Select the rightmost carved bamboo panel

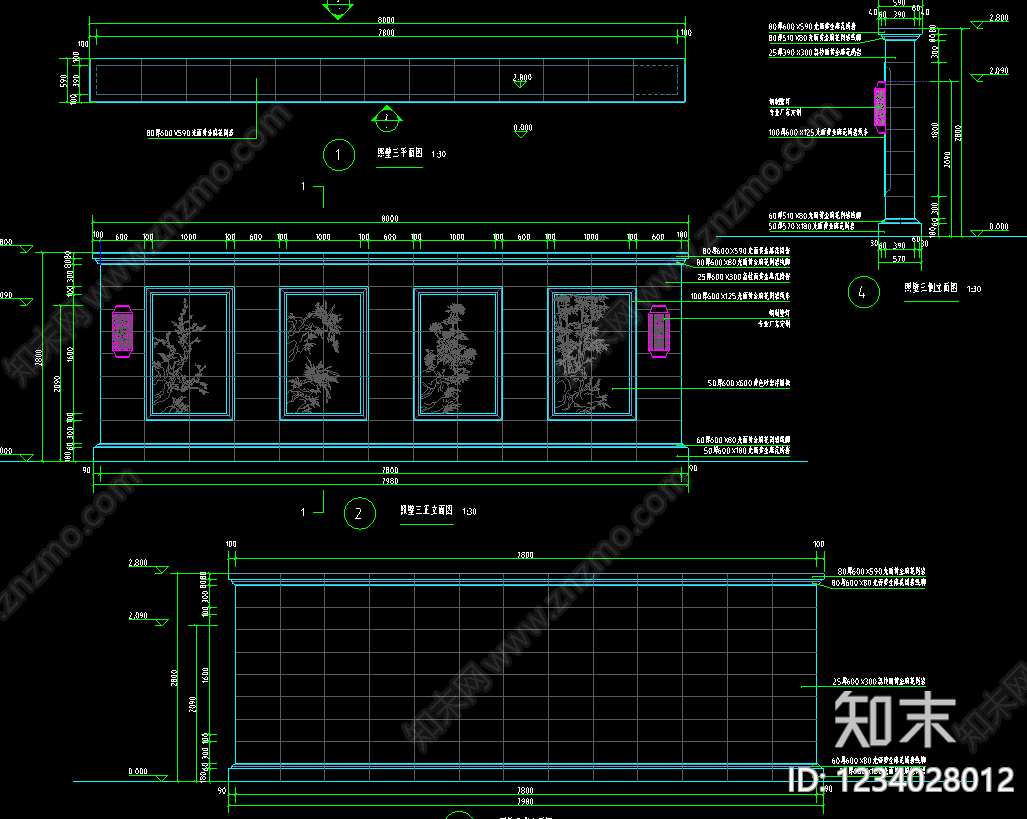click(591, 353)
